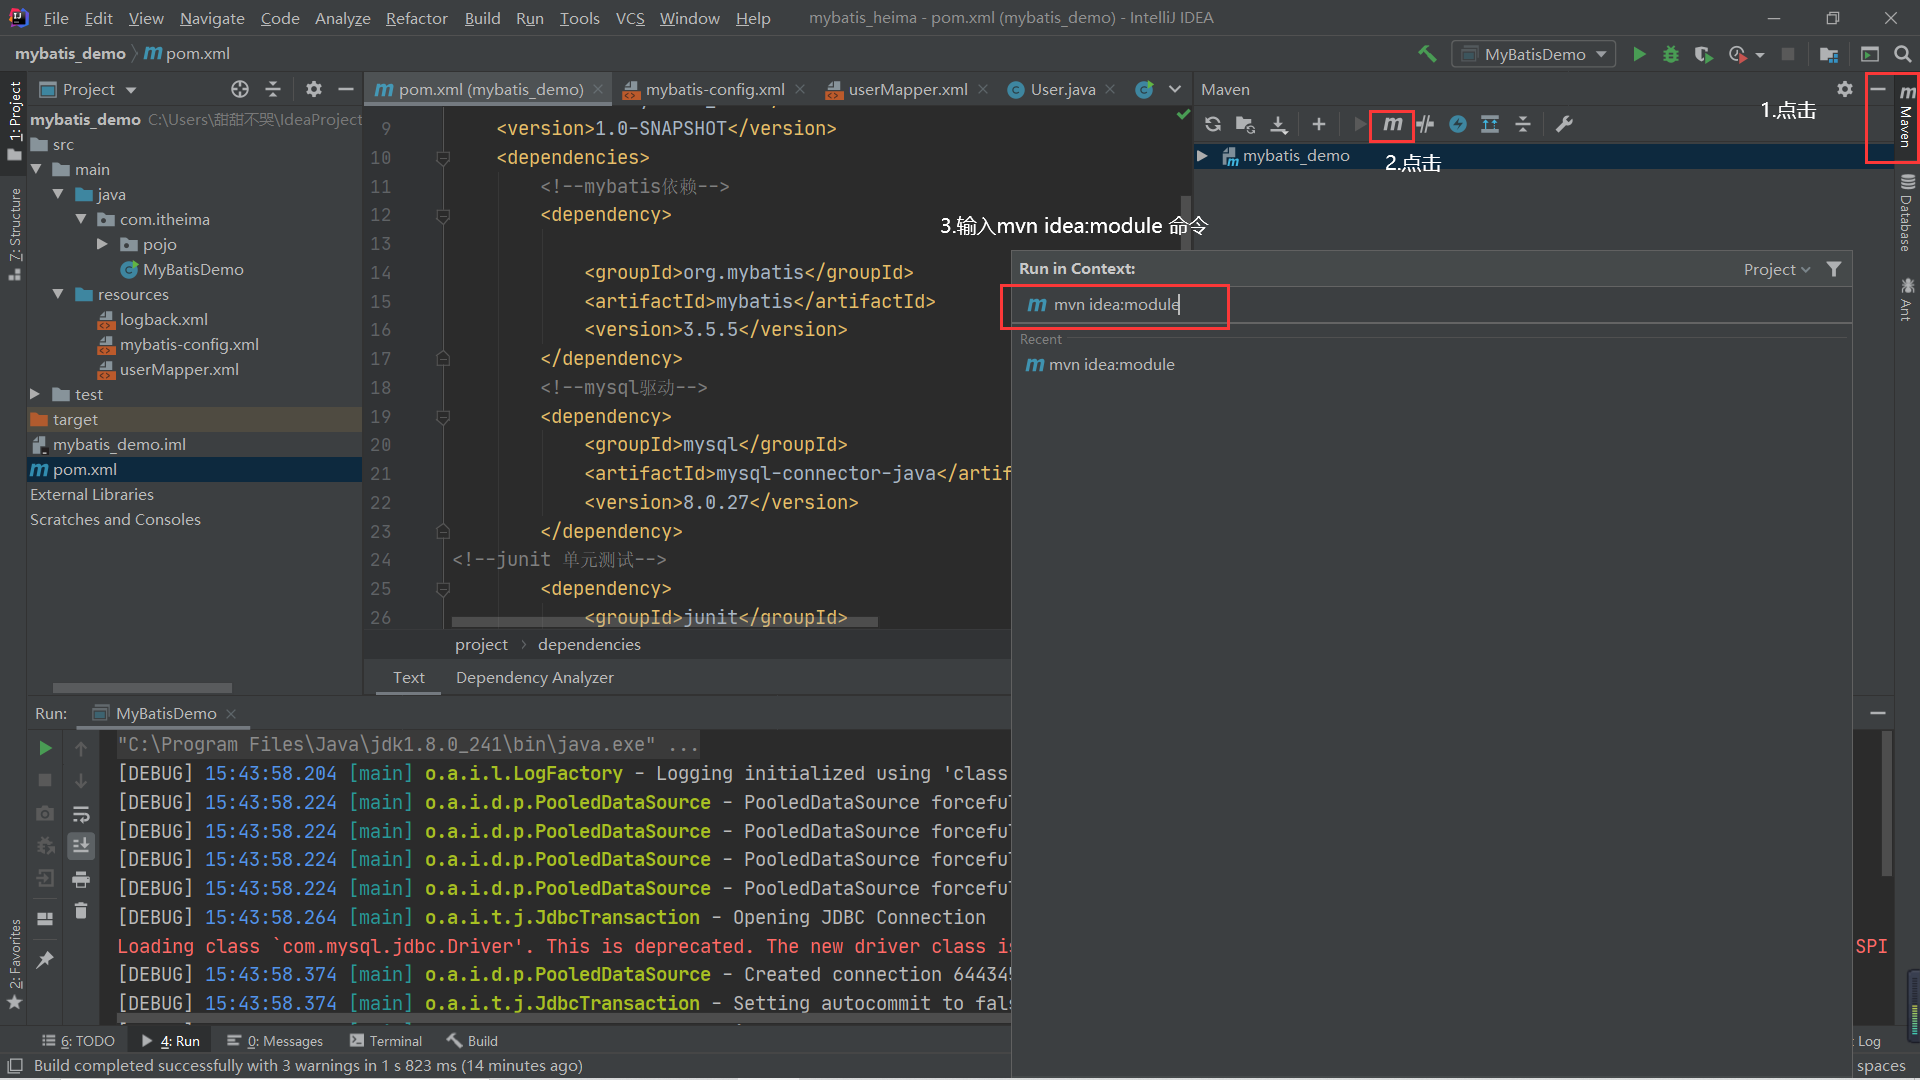Click Reimport All Maven Projects icon

(x=1212, y=124)
